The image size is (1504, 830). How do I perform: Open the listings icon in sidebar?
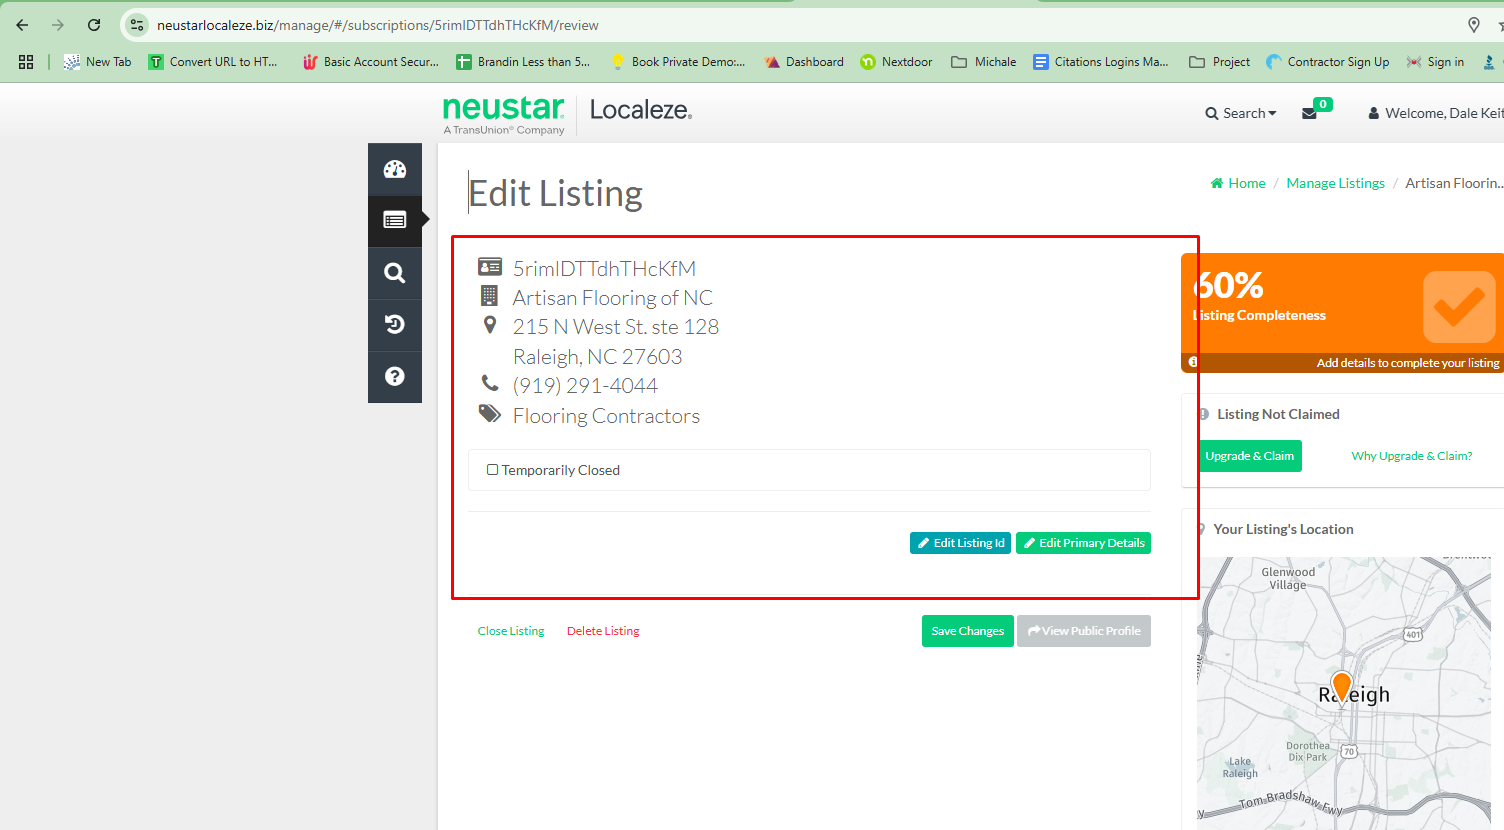395,220
